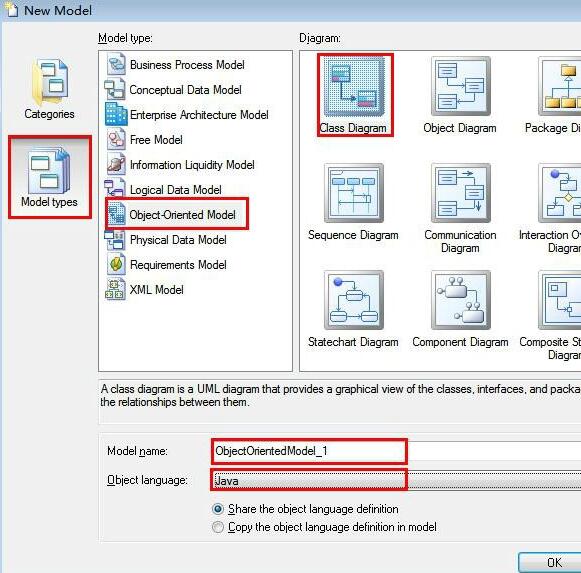Viewport: 581px width, 573px height.
Task: Open the Object language Java dropdown
Action: (396, 480)
